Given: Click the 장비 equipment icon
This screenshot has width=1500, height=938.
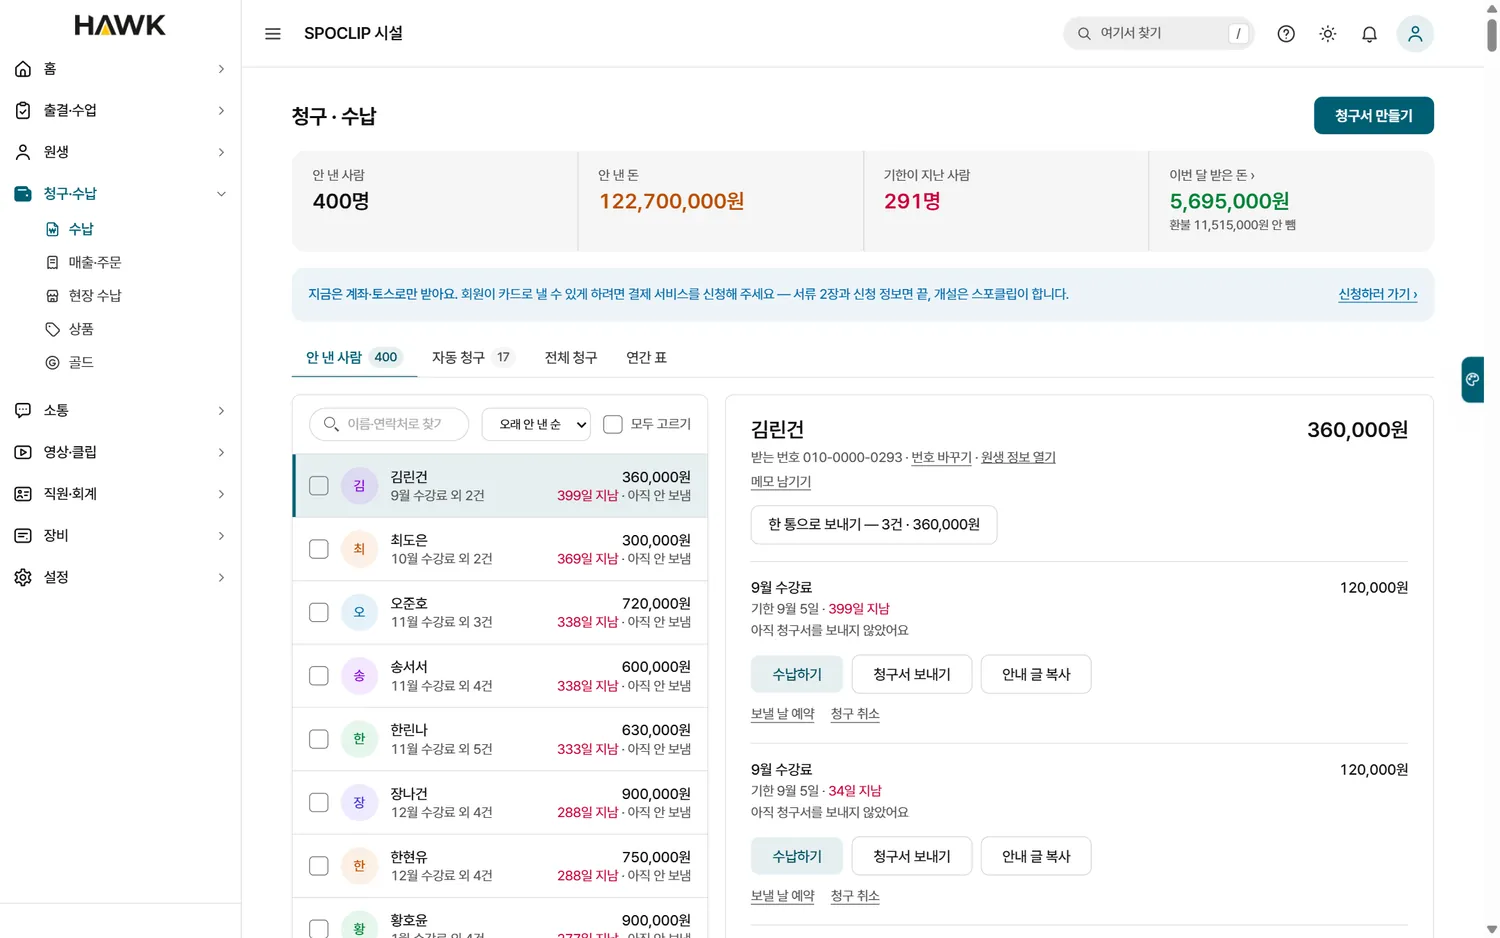Looking at the screenshot, I should [23, 536].
